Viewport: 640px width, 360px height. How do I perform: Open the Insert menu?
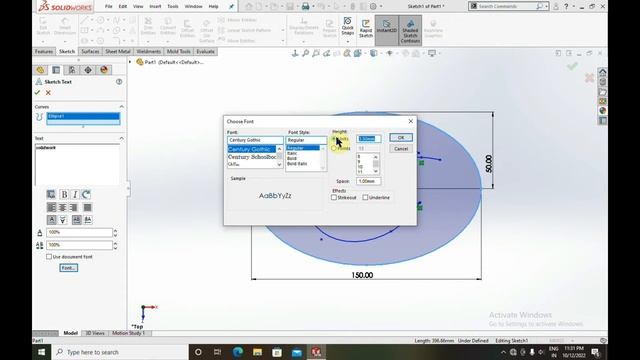155,7
